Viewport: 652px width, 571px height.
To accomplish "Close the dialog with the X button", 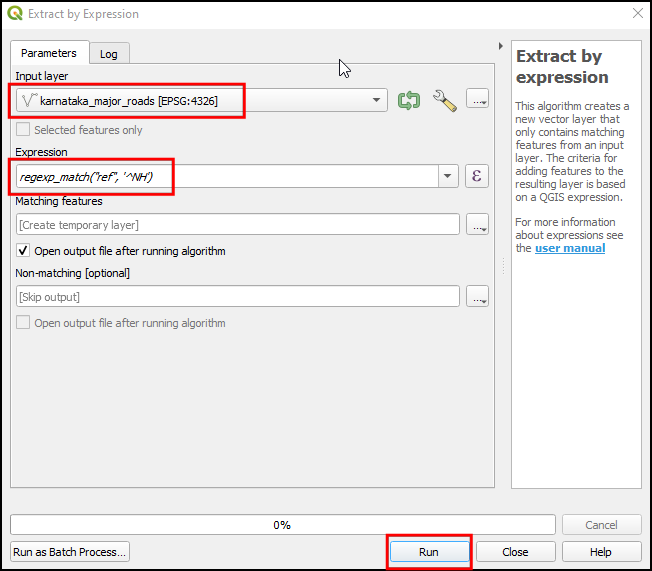I will (638, 13).
